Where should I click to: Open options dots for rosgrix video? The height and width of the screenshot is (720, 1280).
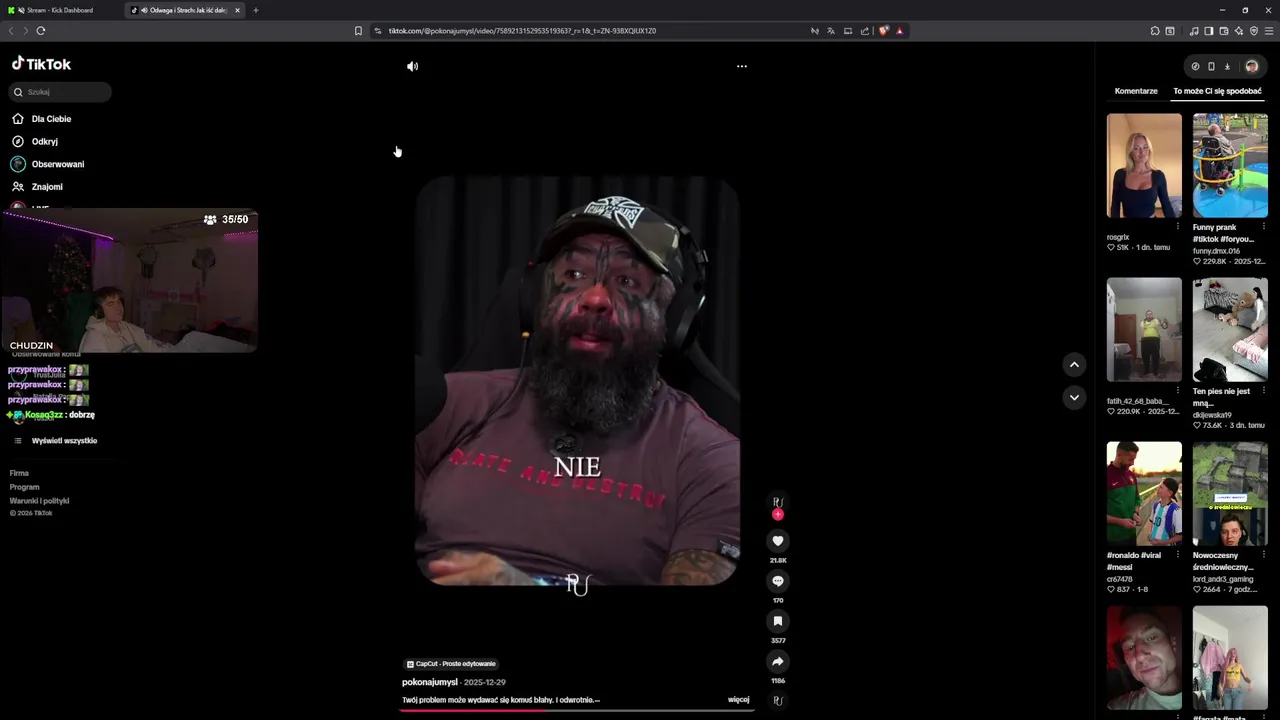(1177, 227)
